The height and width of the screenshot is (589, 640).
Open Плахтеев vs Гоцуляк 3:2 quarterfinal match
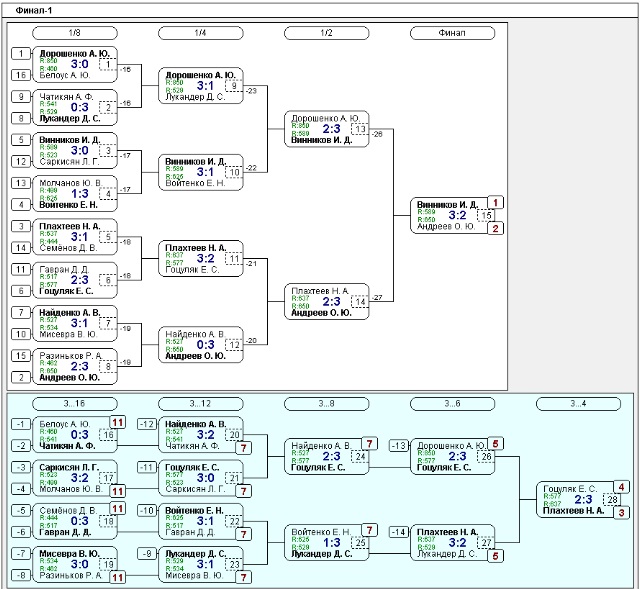click(x=200, y=259)
